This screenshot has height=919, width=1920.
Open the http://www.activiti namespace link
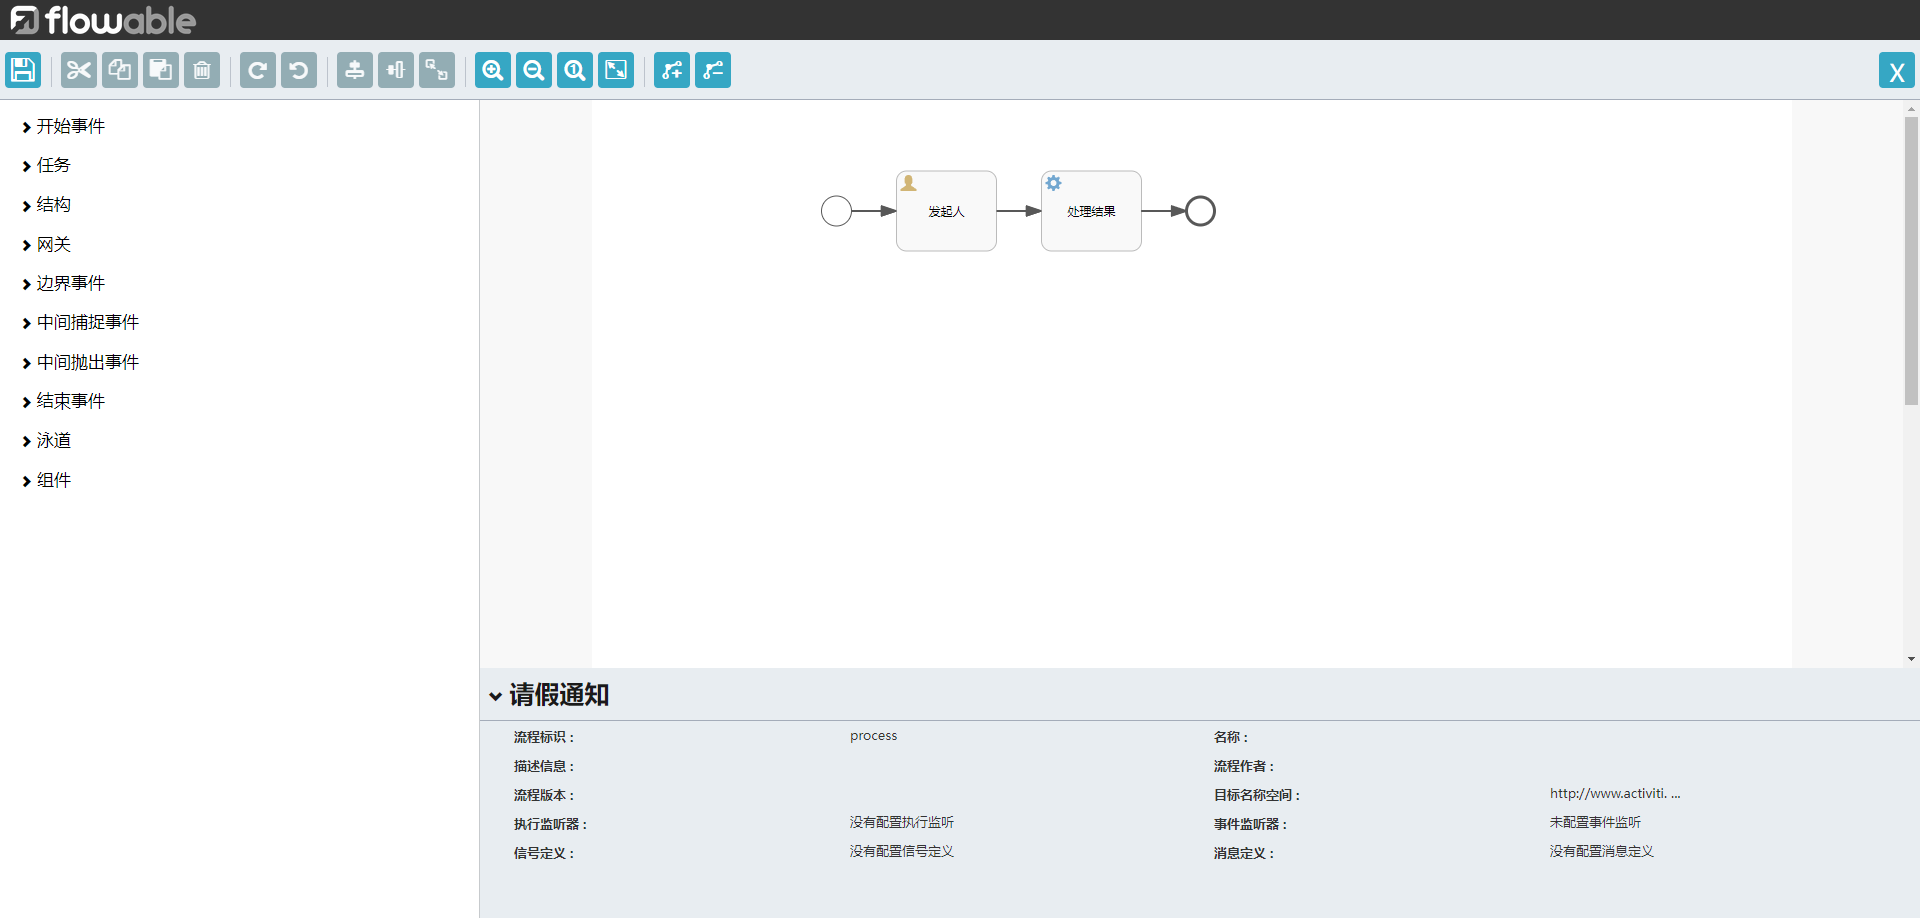click(1613, 793)
